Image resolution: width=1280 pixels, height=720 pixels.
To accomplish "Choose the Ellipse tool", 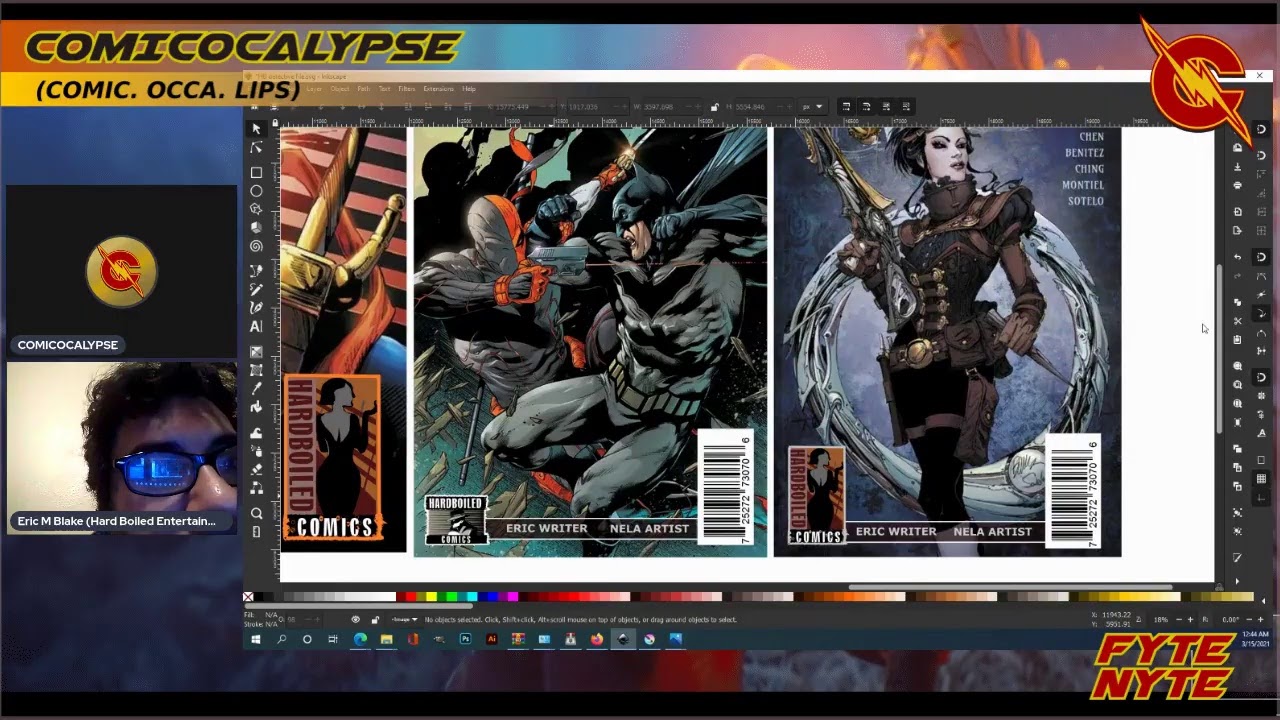I will 256,191.
